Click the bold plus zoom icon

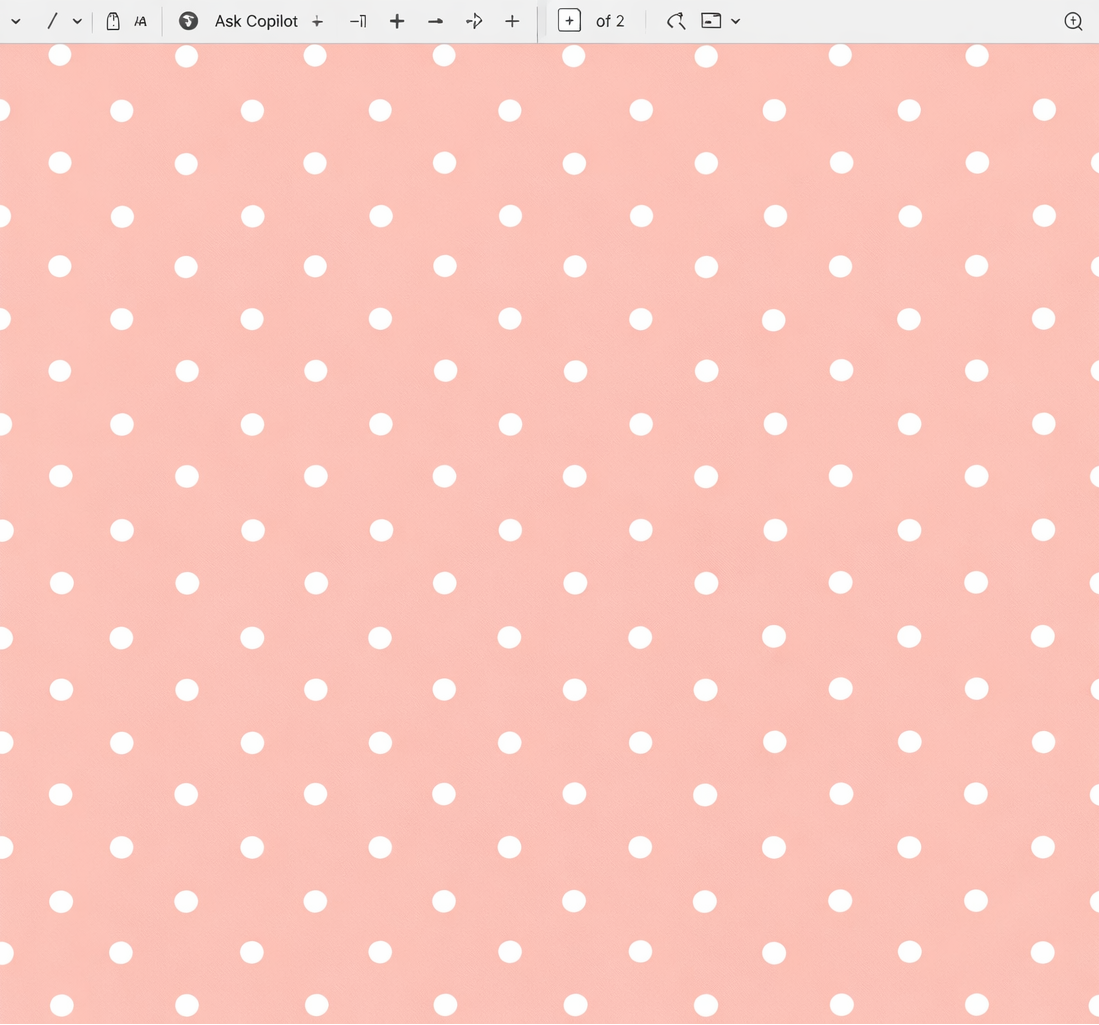pyautogui.click(x=397, y=22)
